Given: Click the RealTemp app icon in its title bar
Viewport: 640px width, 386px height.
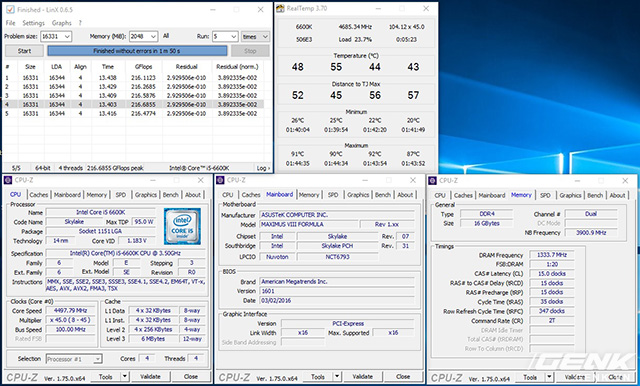Looking at the screenshot, I should pos(280,8).
